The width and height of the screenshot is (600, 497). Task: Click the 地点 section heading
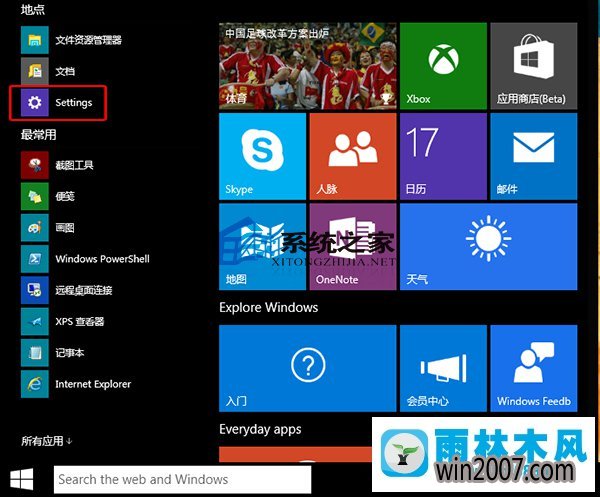33,9
